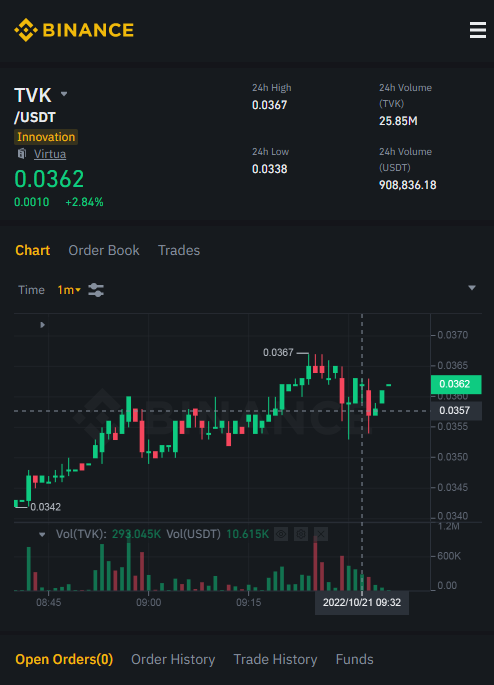This screenshot has height=685, width=494.
Task: Open the Open Orders(0) tab
Action: [64, 659]
